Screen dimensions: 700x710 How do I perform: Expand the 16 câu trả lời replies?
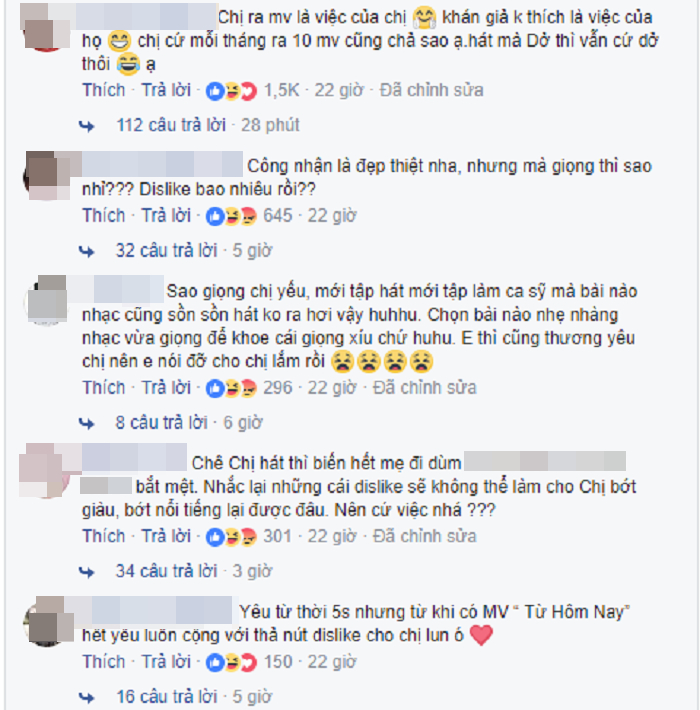166,696
